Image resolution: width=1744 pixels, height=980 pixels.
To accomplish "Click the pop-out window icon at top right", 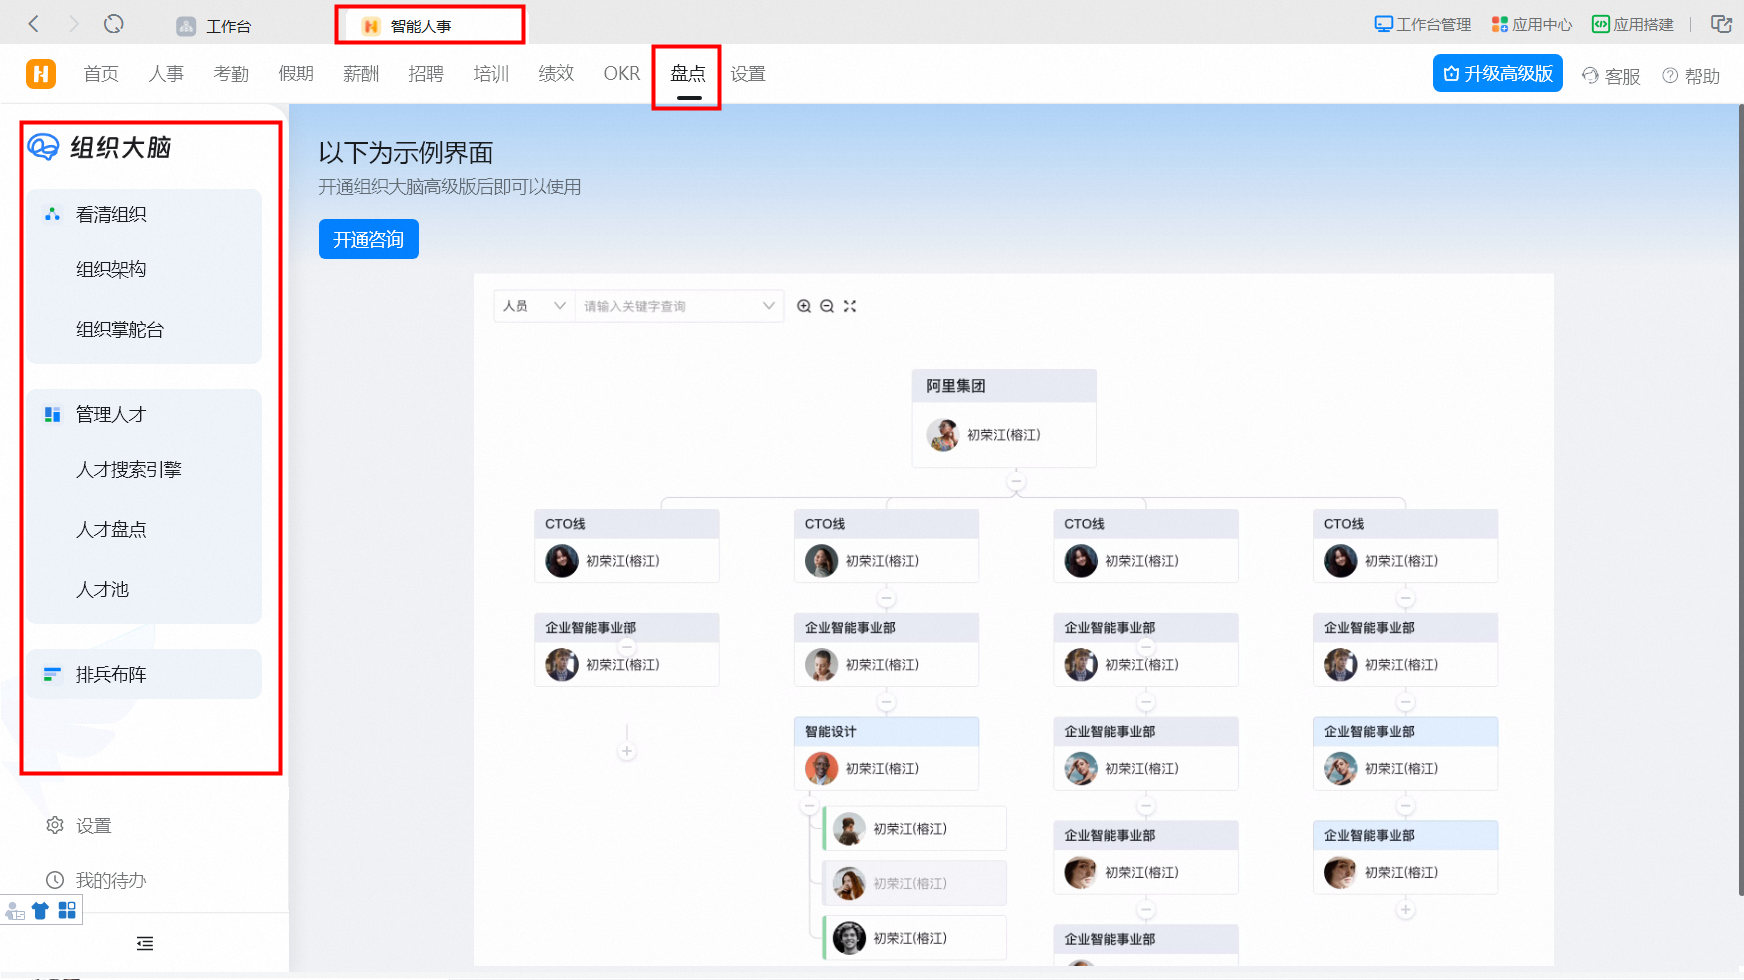I will point(1721,24).
